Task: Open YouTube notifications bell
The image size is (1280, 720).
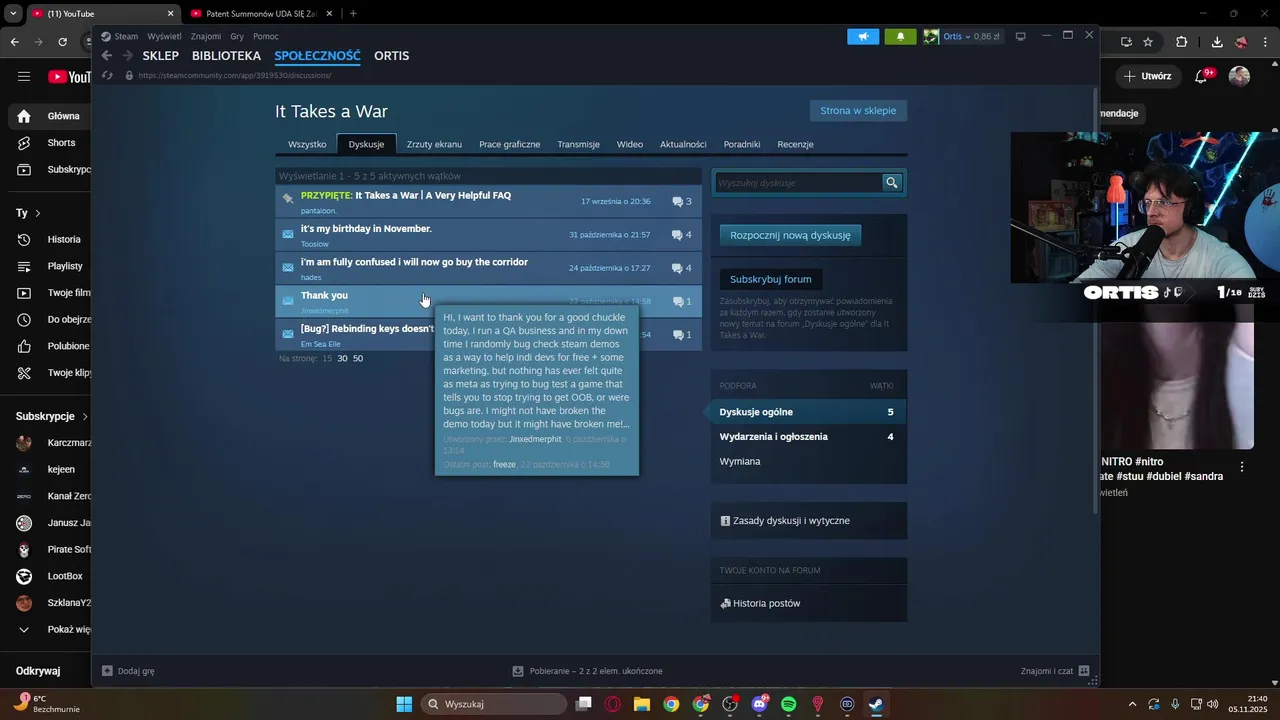Action: [x=1203, y=76]
